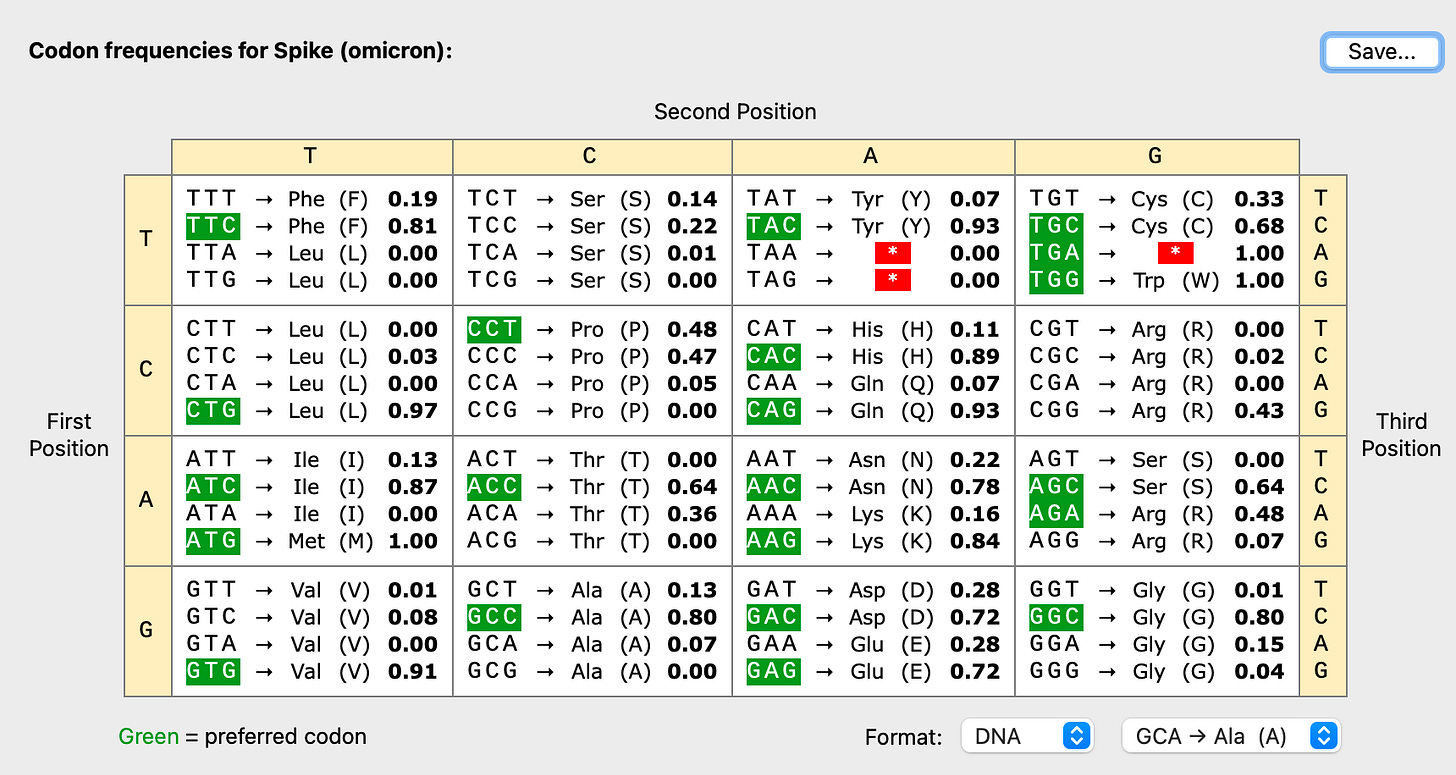The width and height of the screenshot is (1456, 775).
Task: Select the green ATC codon cell
Action: [x=212, y=486]
